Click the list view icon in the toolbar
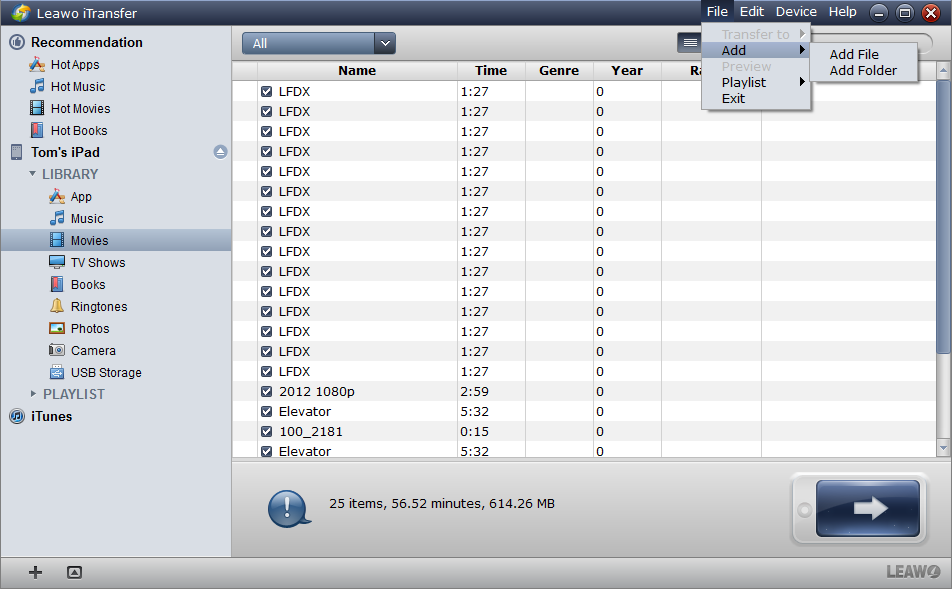Image resolution: width=952 pixels, height=589 pixels. point(690,43)
